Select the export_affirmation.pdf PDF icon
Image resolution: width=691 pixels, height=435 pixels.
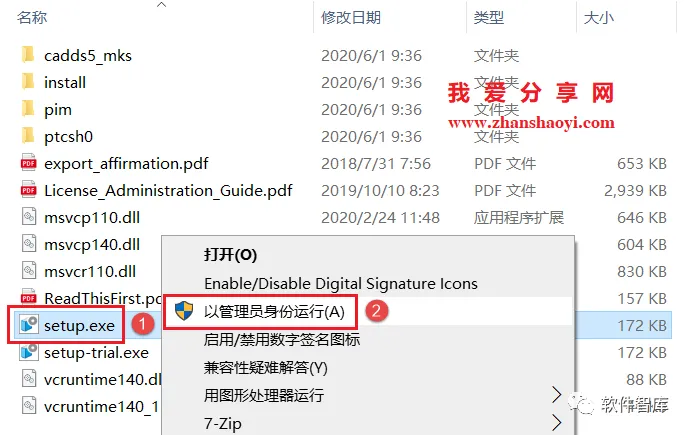click(x=29, y=163)
